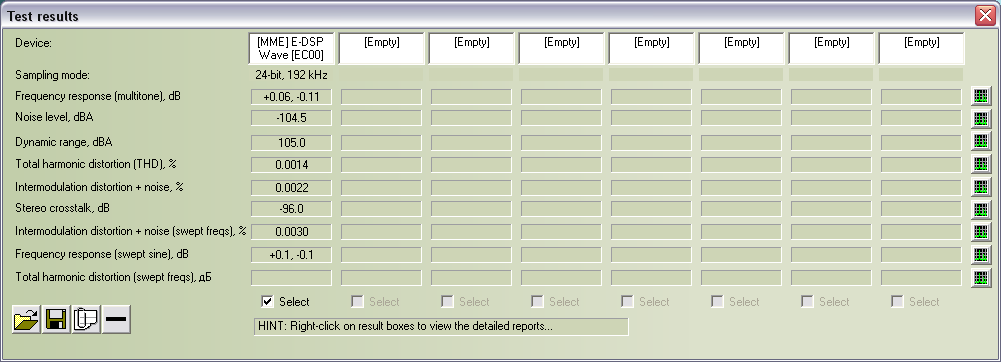Open graph icon for swept sine response
This screenshot has width=1001, height=362.
pyautogui.click(x=981, y=255)
